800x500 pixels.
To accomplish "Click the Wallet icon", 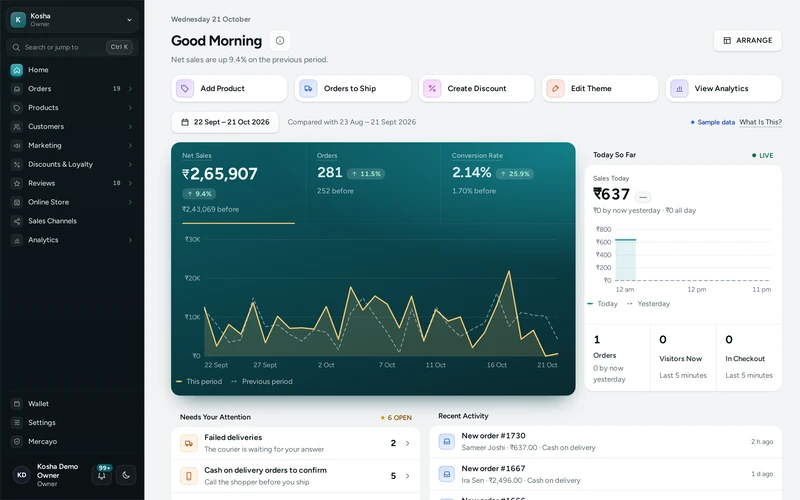I will pos(17,404).
